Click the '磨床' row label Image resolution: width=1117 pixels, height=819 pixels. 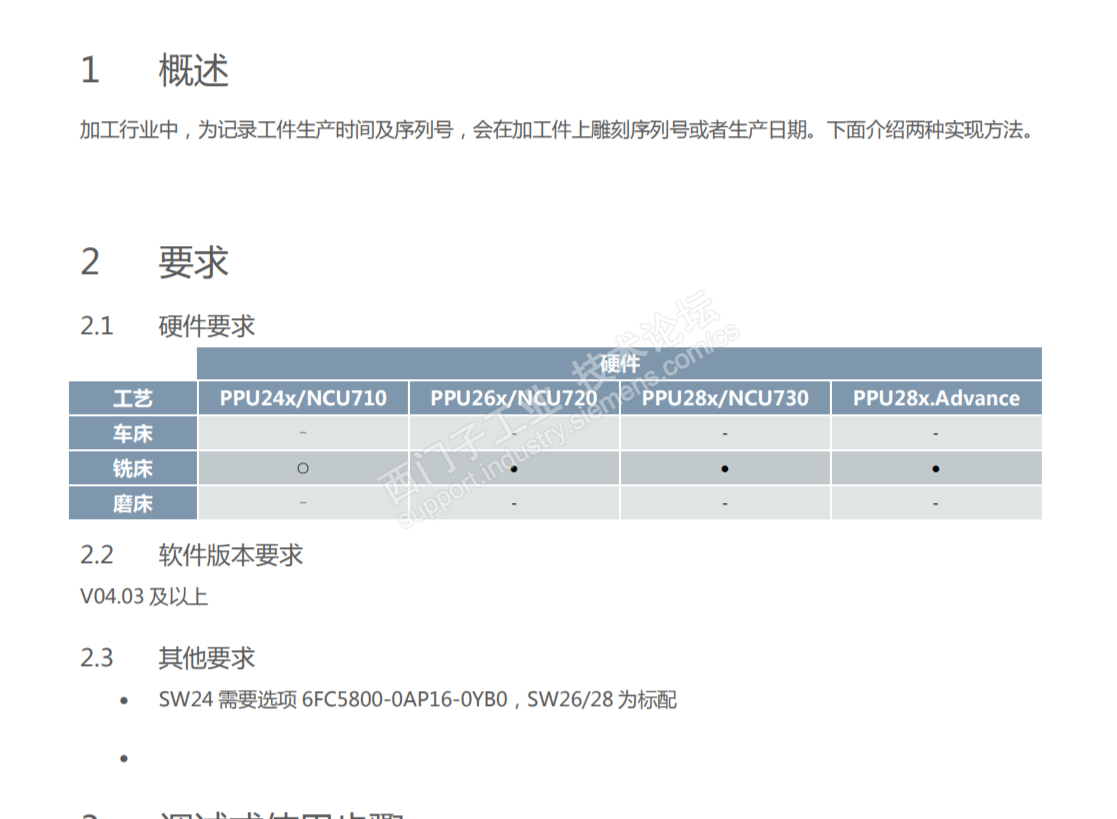pos(133,503)
